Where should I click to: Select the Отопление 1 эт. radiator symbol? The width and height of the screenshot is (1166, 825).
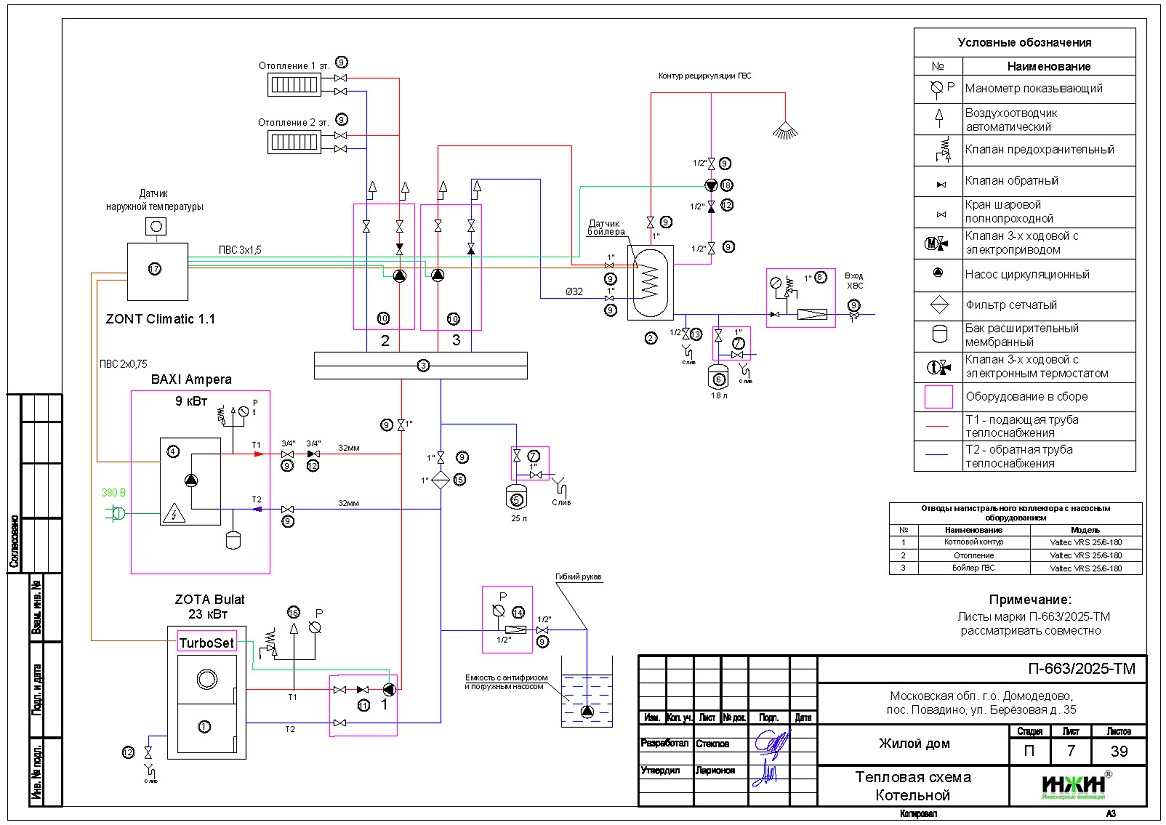293,85
